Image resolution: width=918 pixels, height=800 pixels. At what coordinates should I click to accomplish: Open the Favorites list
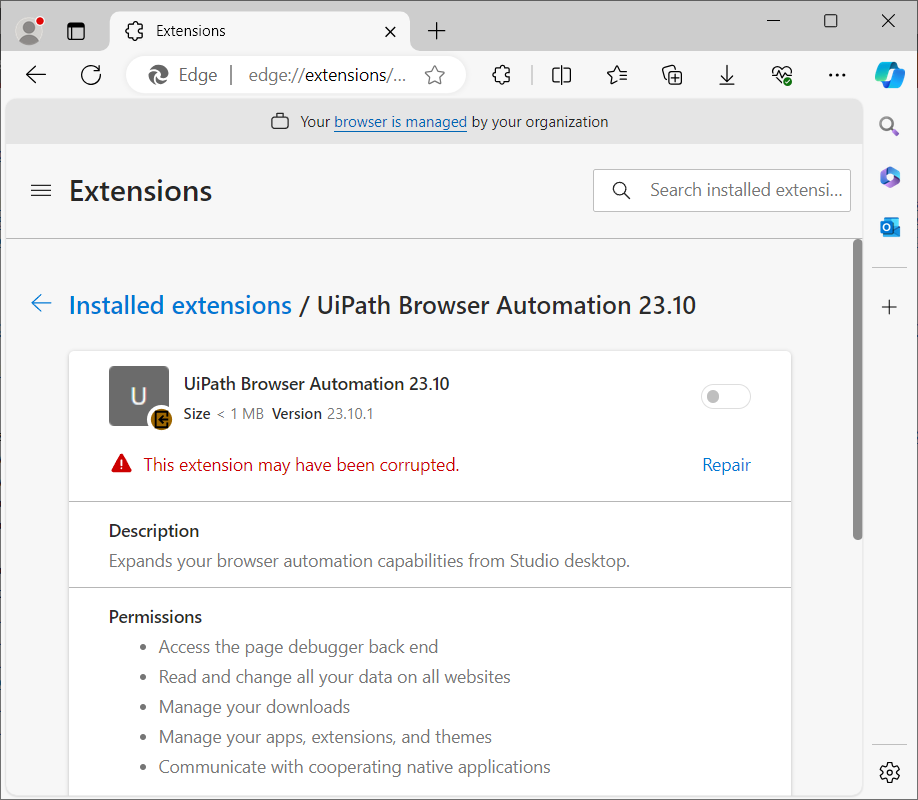pos(617,75)
